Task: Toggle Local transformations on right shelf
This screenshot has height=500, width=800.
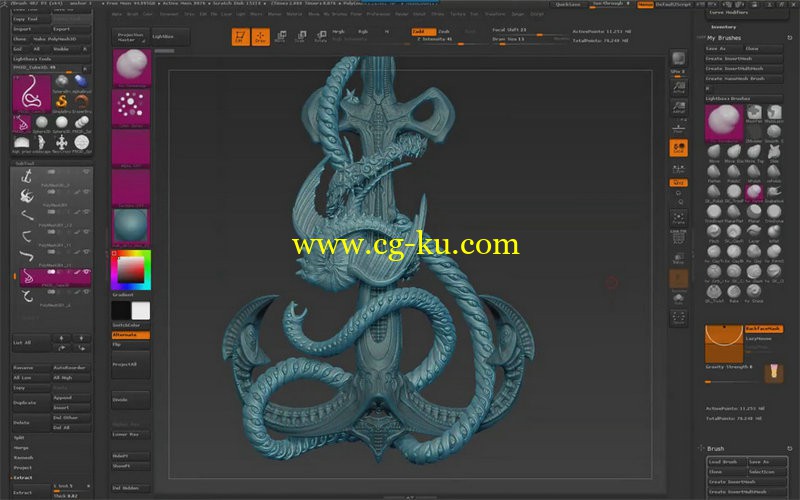Action: pyautogui.click(x=679, y=148)
